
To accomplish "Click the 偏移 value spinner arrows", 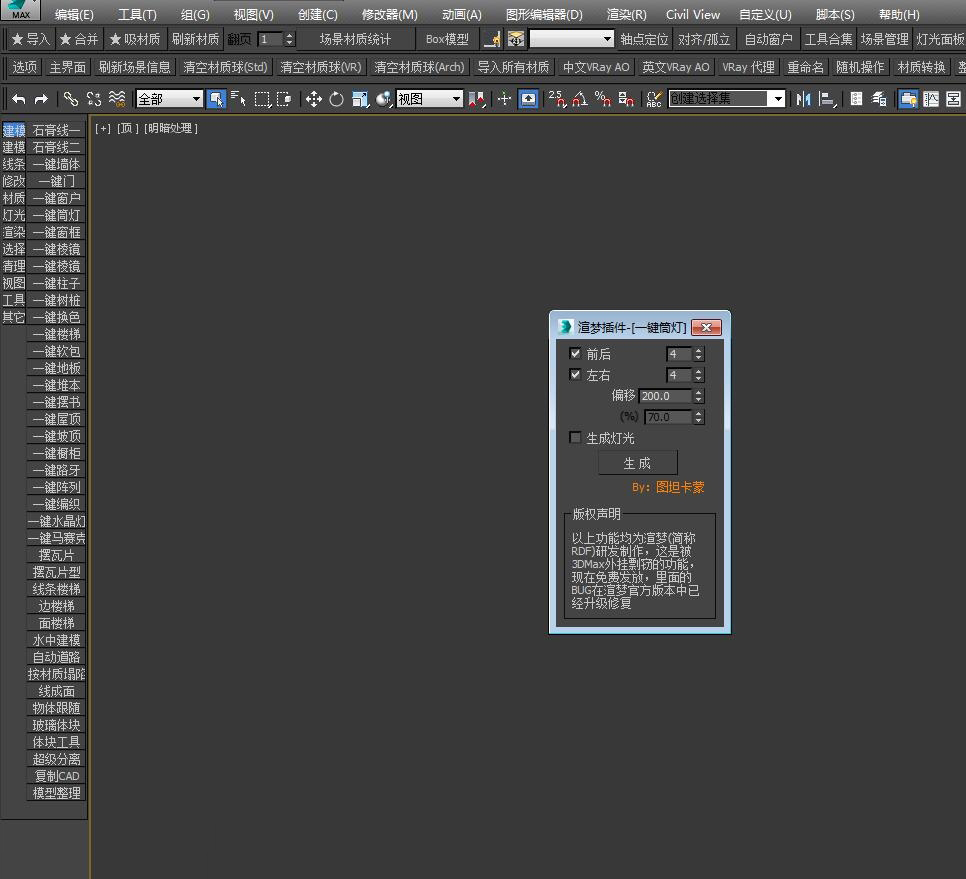I will pos(698,395).
